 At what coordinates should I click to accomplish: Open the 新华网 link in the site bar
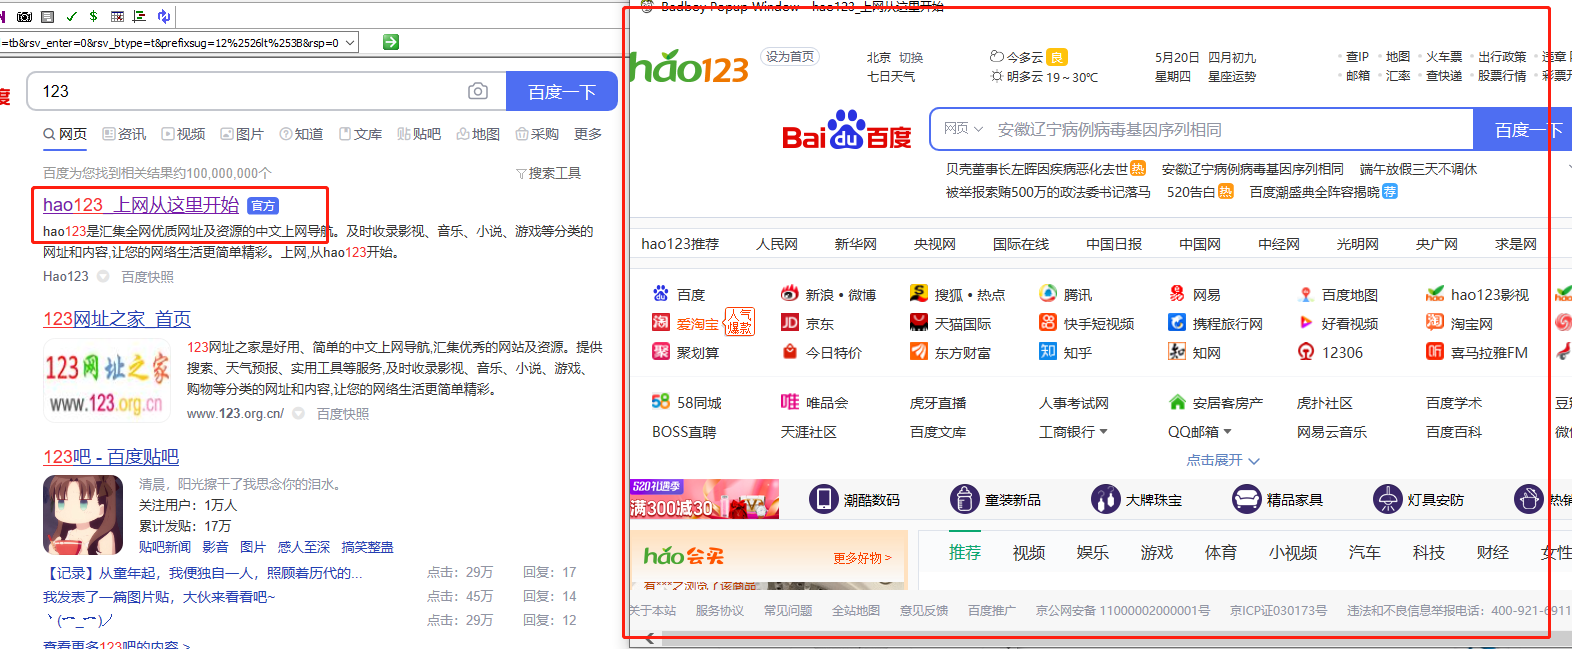(x=856, y=244)
